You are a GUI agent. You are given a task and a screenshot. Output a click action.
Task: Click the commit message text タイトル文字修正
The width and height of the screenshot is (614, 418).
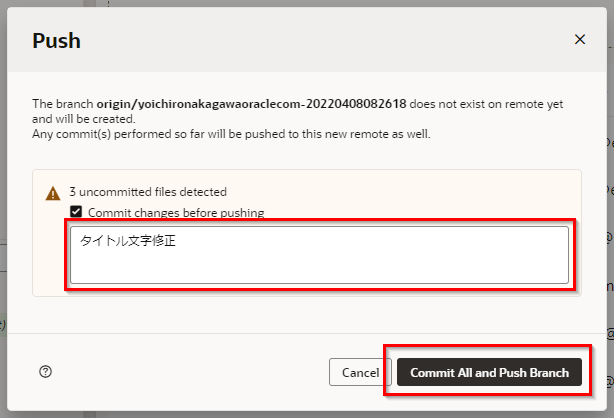(128, 241)
